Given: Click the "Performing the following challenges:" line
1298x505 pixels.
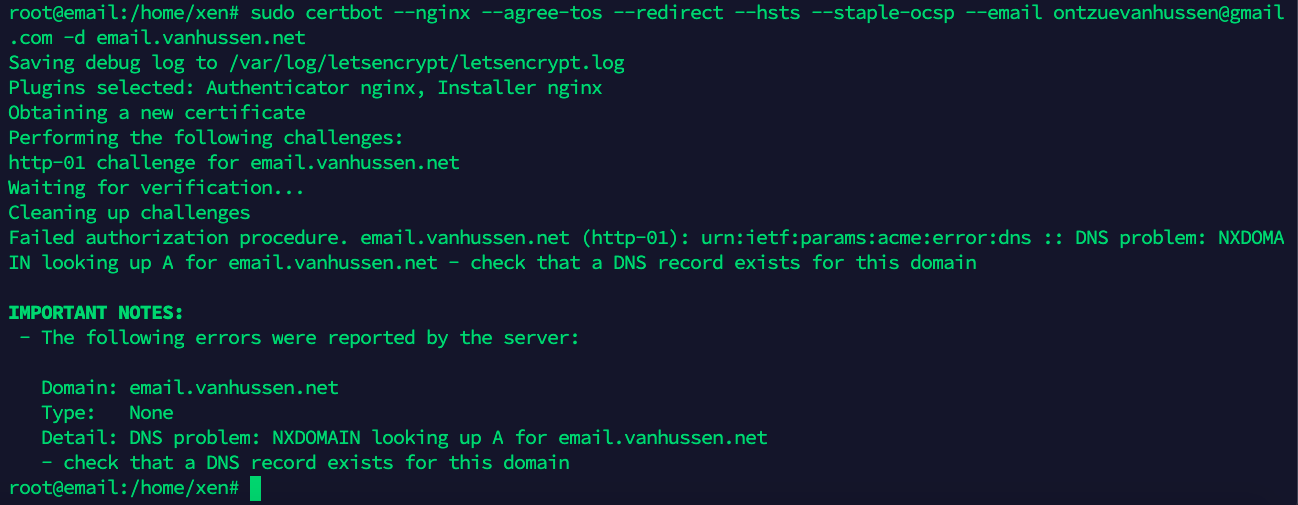Looking at the screenshot, I should [206, 138].
